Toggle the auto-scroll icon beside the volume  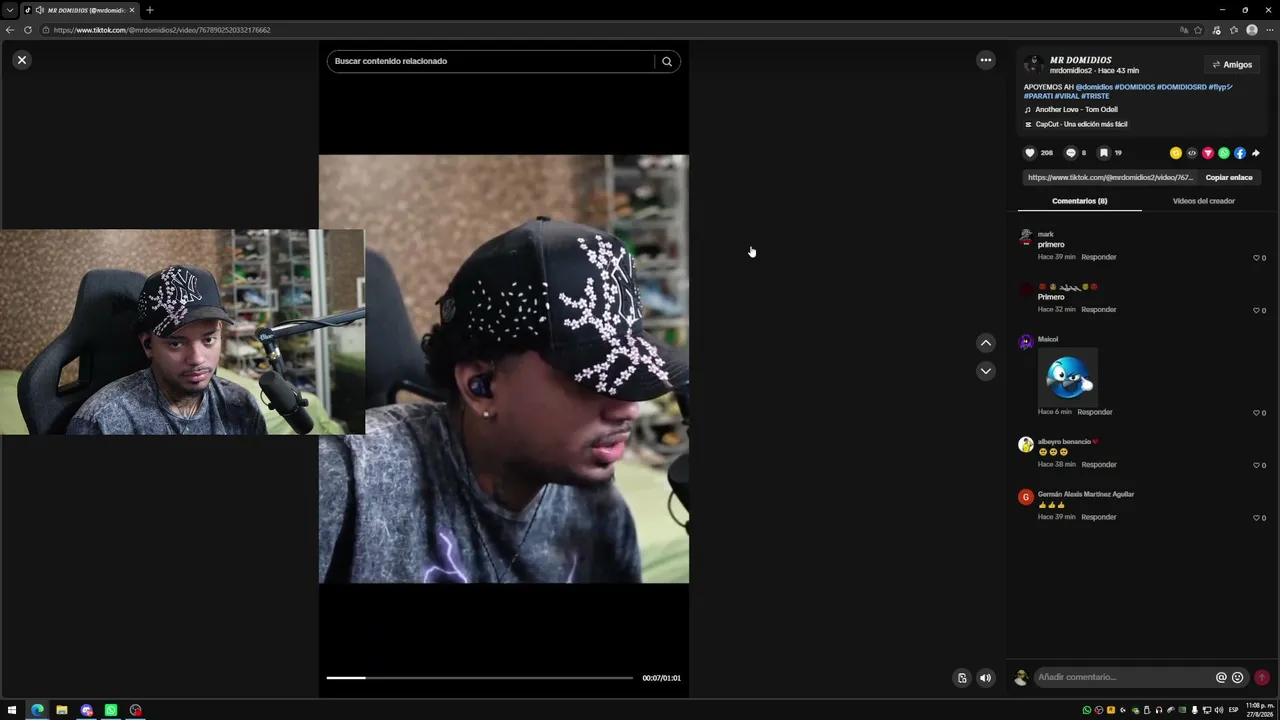click(x=962, y=678)
